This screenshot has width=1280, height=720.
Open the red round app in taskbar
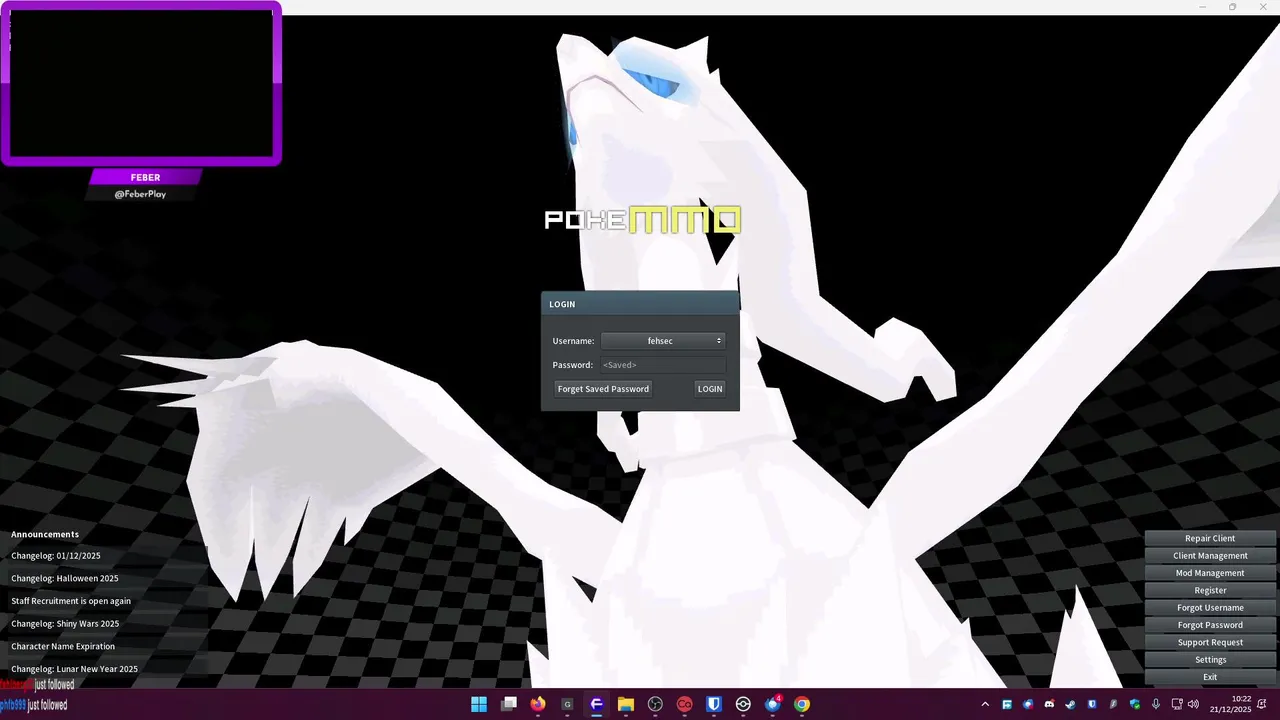point(684,704)
